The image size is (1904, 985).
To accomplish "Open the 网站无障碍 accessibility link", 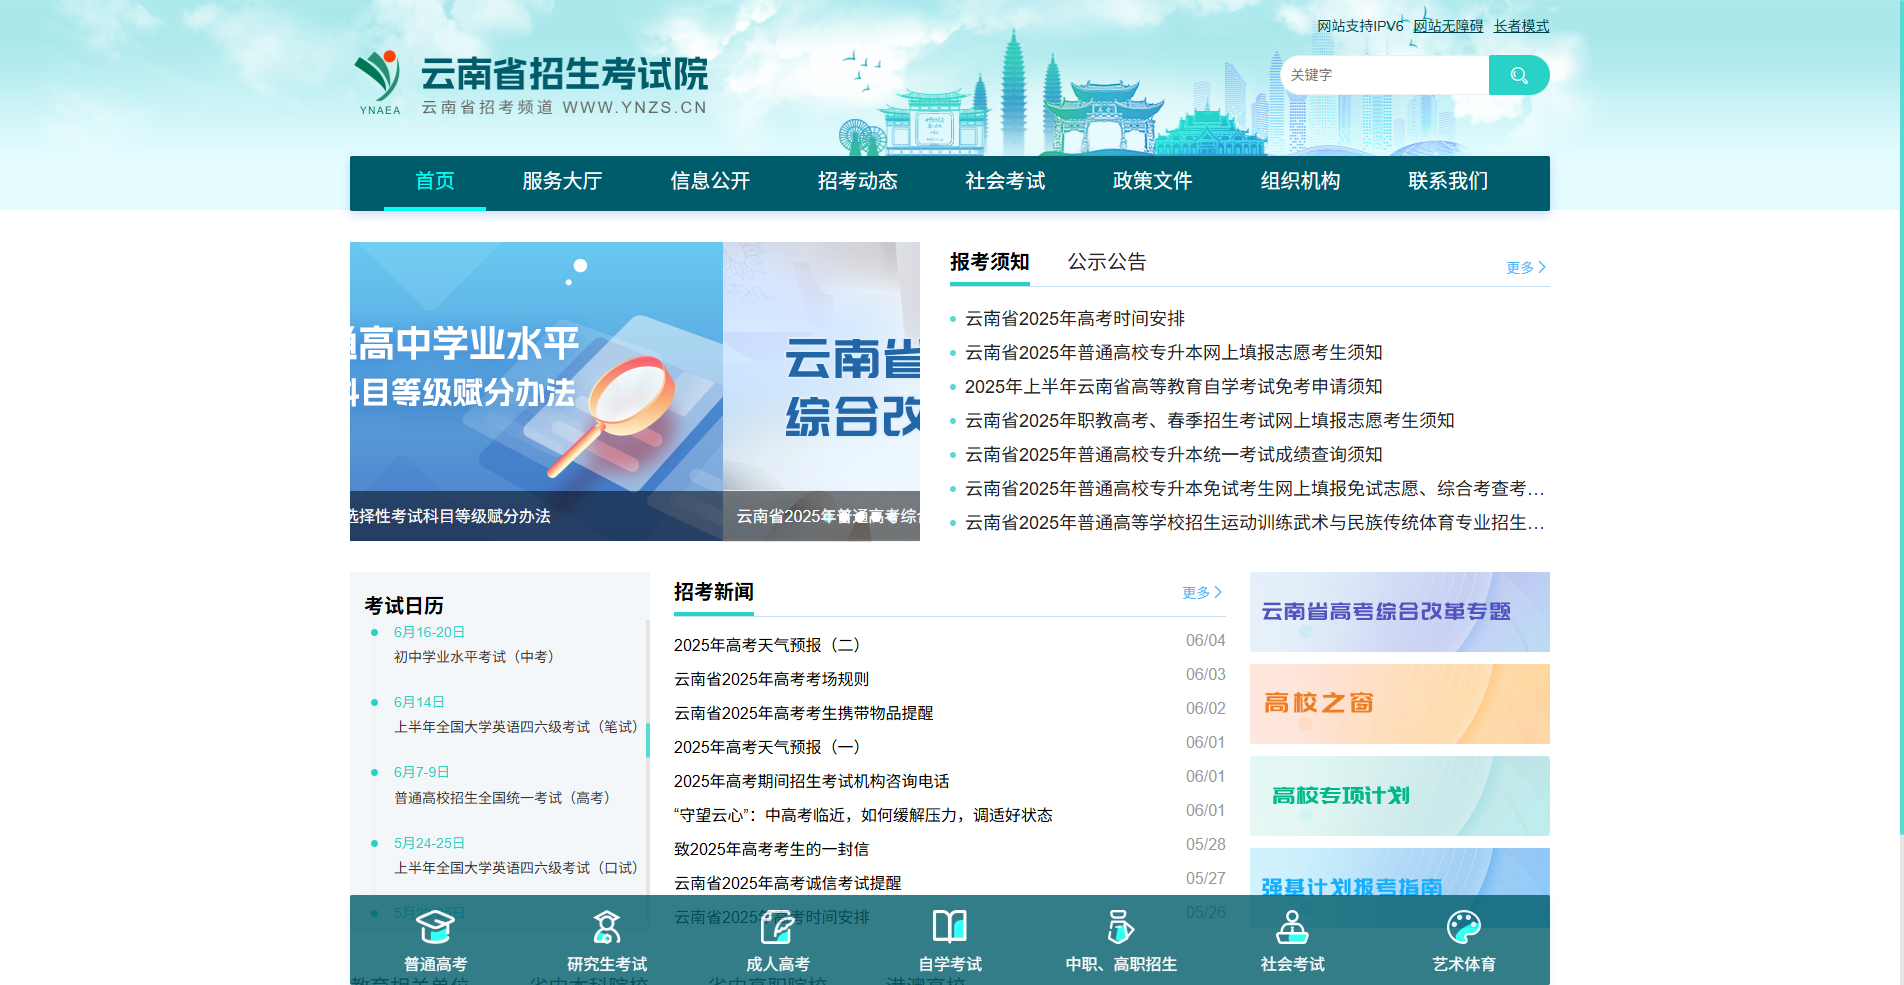I will click(x=1447, y=25).
